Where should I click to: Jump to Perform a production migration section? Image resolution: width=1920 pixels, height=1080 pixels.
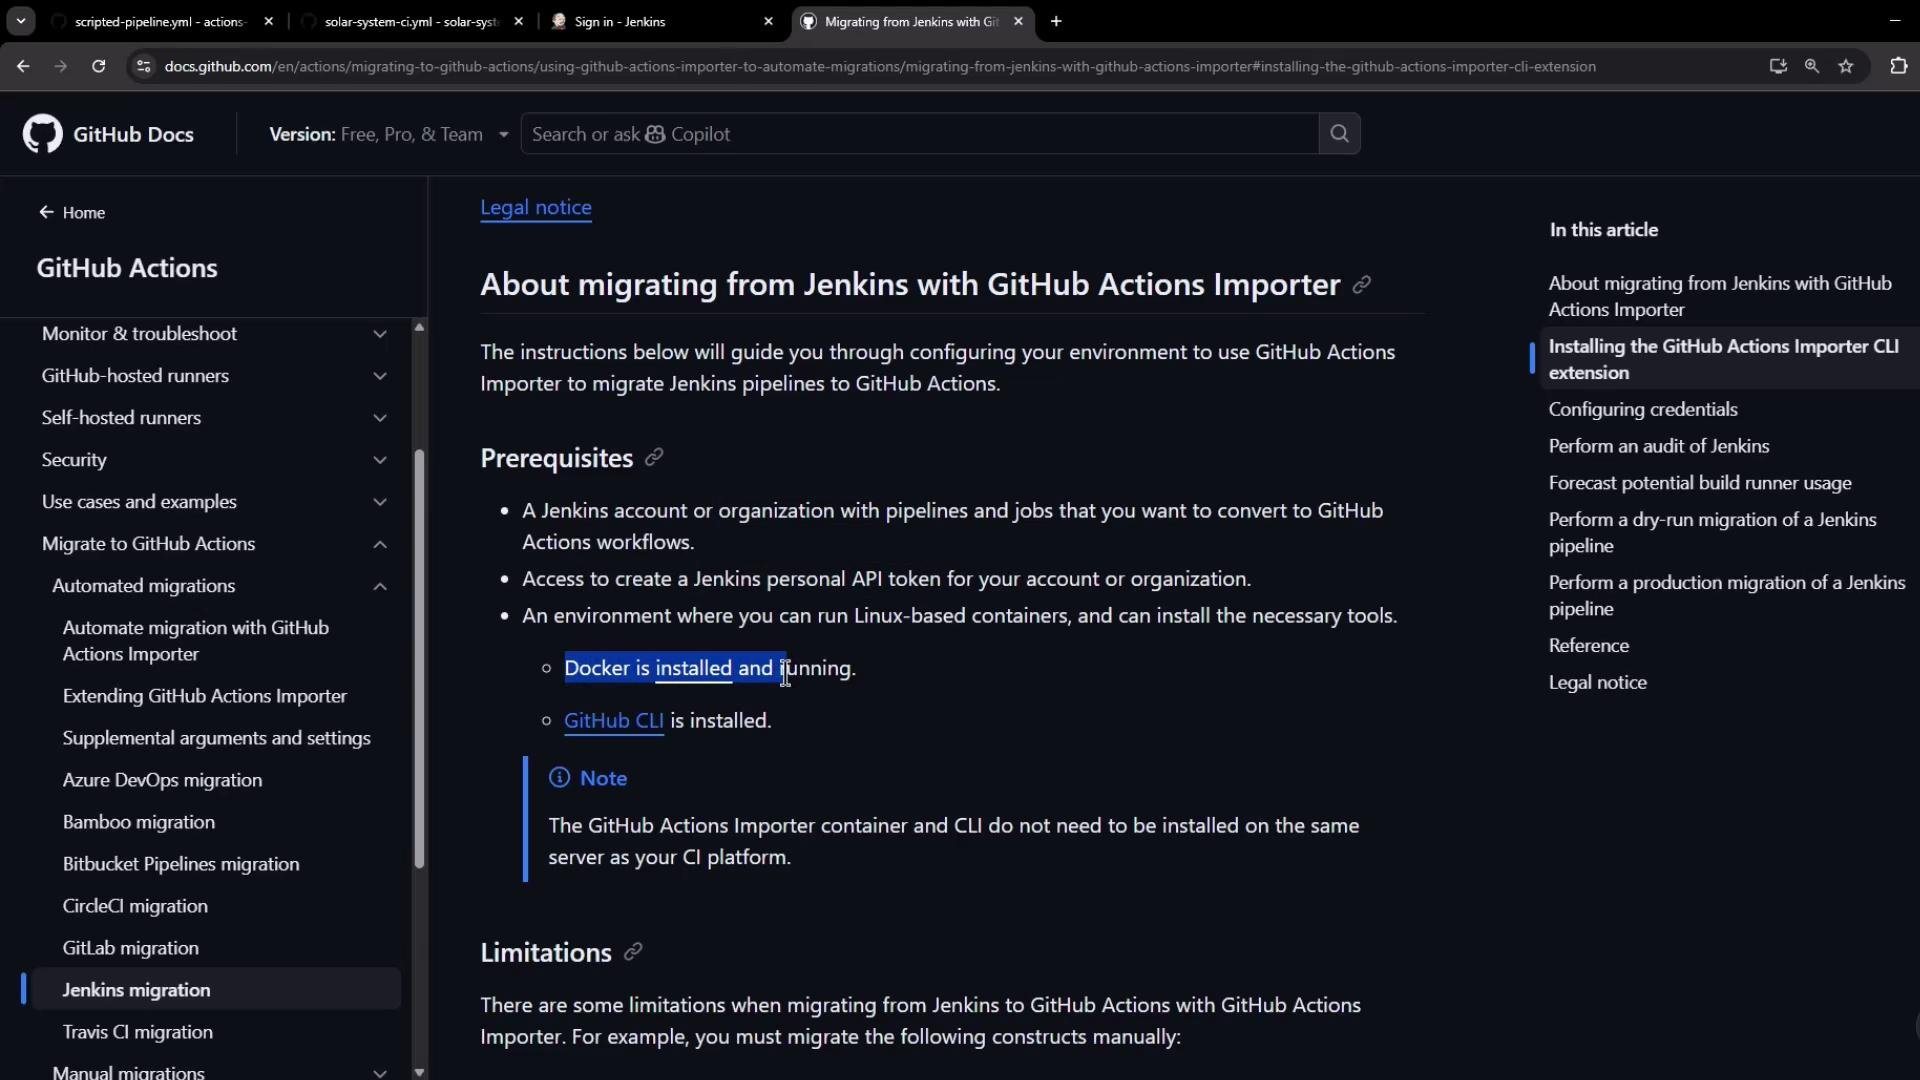[x=1727, y=596]
